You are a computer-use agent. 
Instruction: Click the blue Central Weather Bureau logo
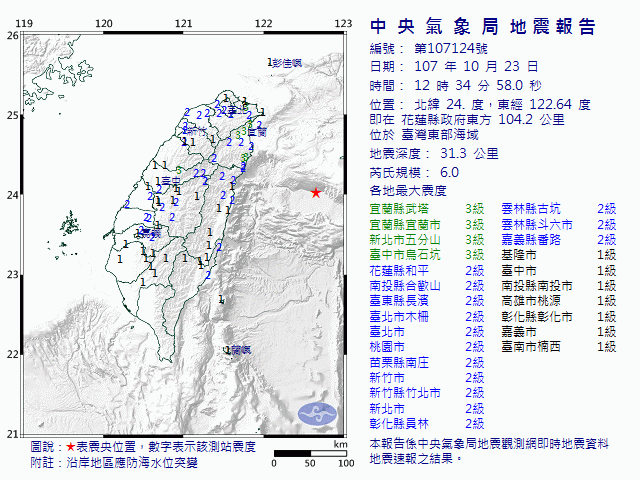pos(318,414)
